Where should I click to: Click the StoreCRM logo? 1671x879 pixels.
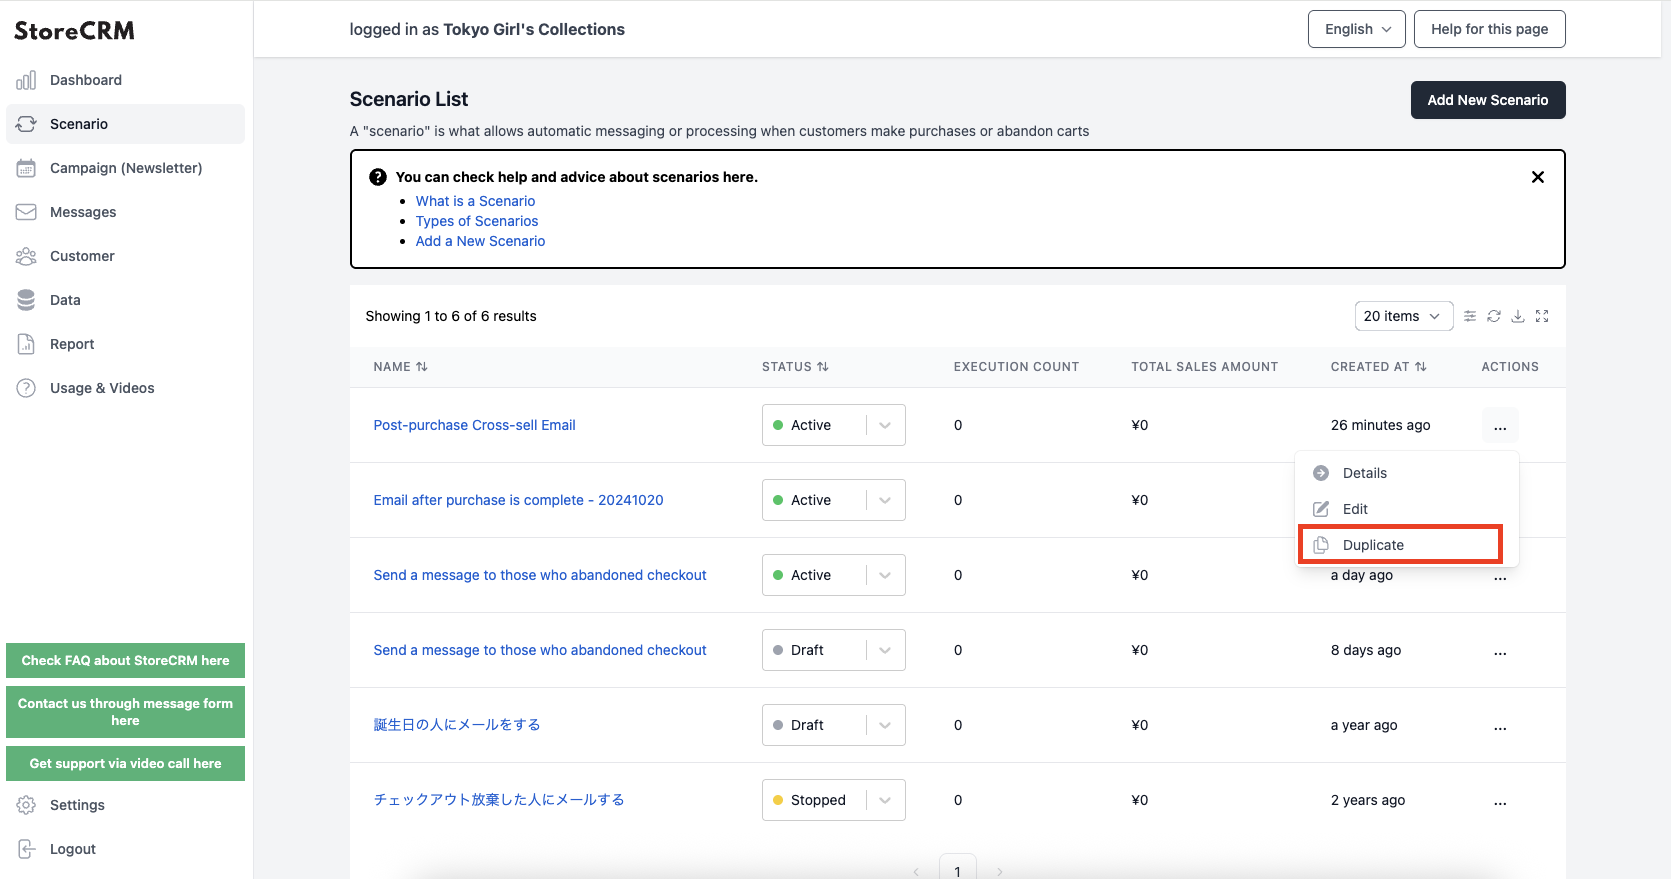click(74, 31)
